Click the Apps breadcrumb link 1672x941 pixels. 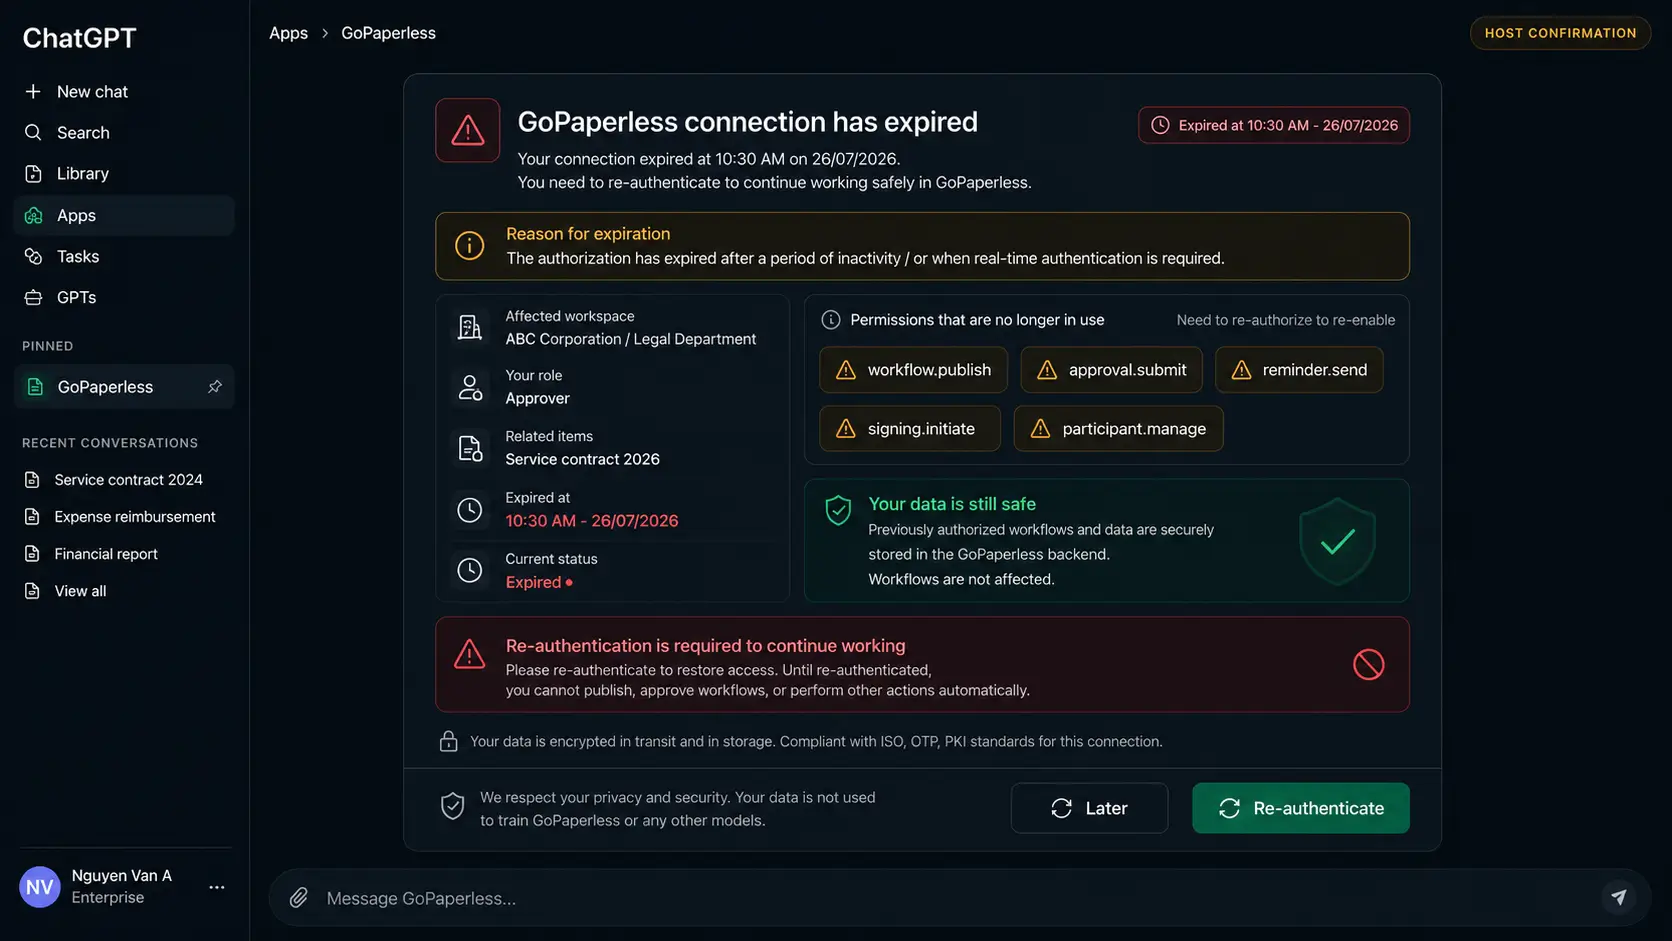point(288,33)
